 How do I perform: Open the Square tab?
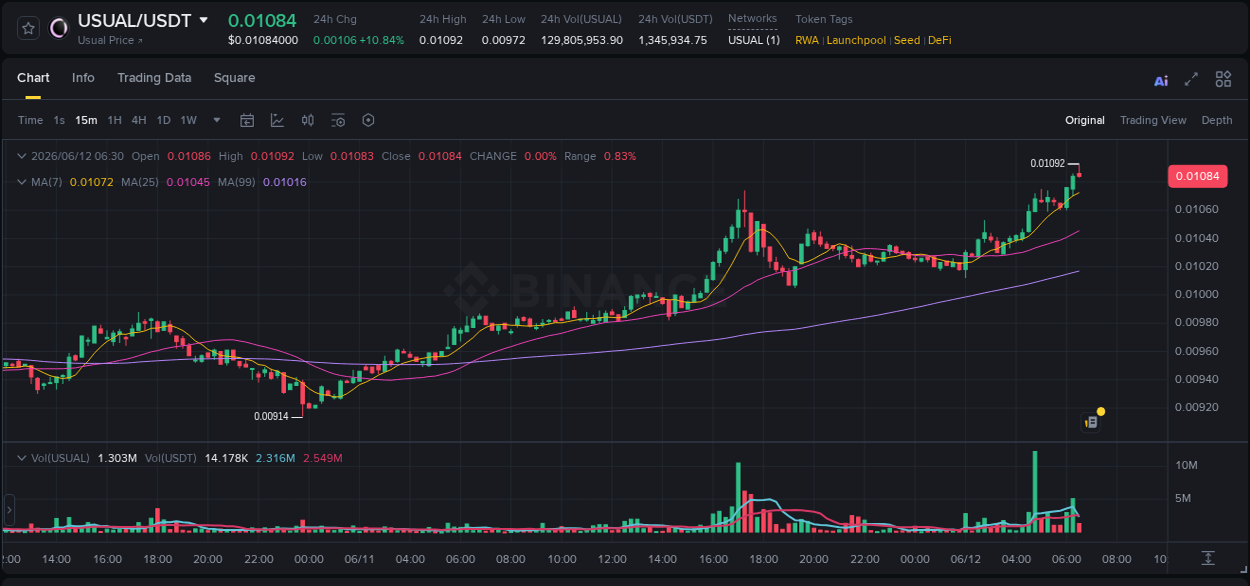pyautogui.click(x=234, y=78)
